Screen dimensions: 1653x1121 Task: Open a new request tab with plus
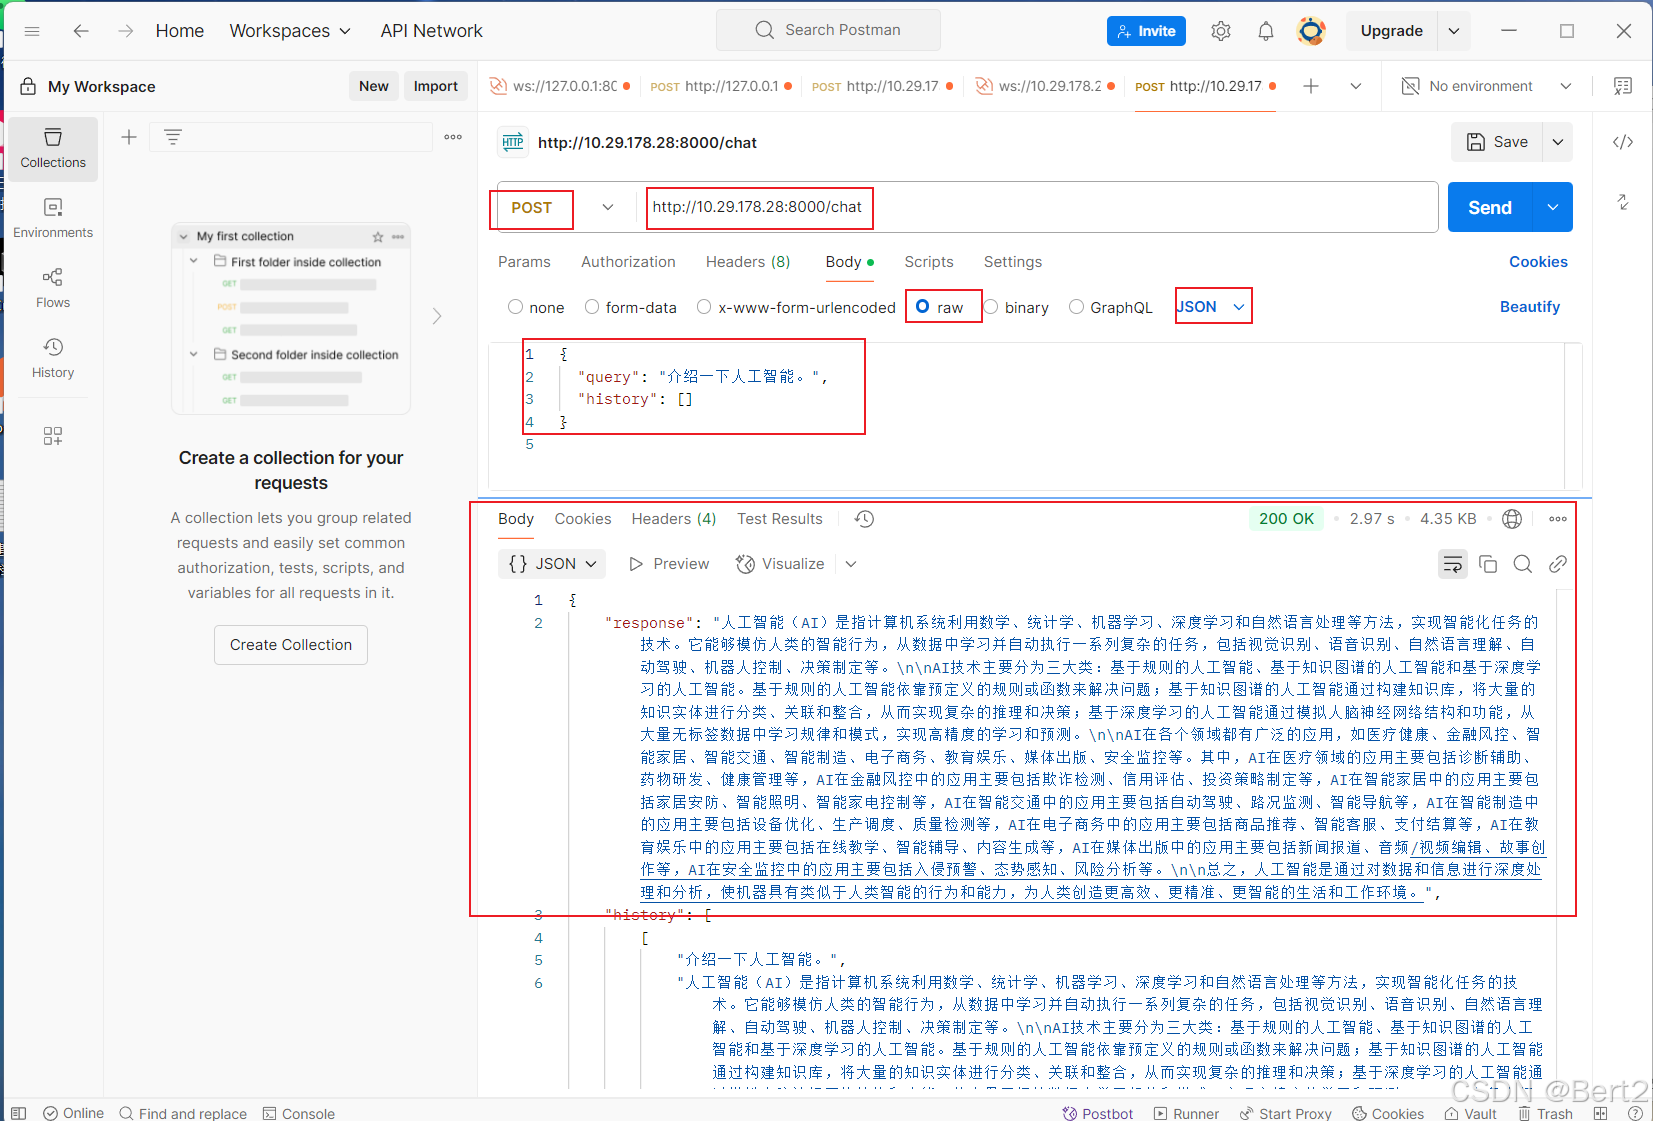point(1311,86)
